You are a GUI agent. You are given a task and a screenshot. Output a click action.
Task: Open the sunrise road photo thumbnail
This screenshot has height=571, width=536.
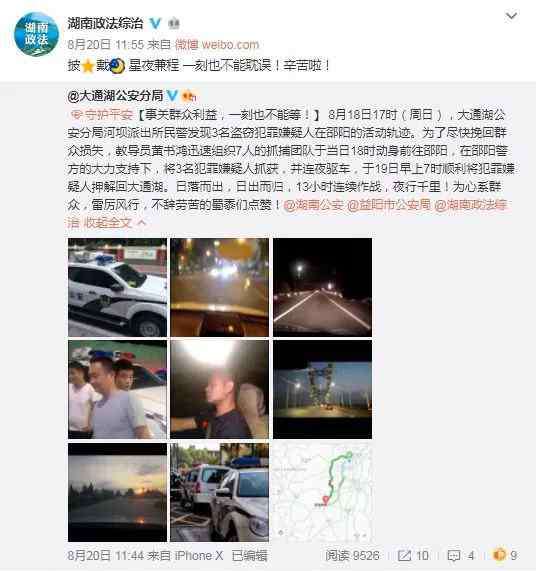coord(117,492)
